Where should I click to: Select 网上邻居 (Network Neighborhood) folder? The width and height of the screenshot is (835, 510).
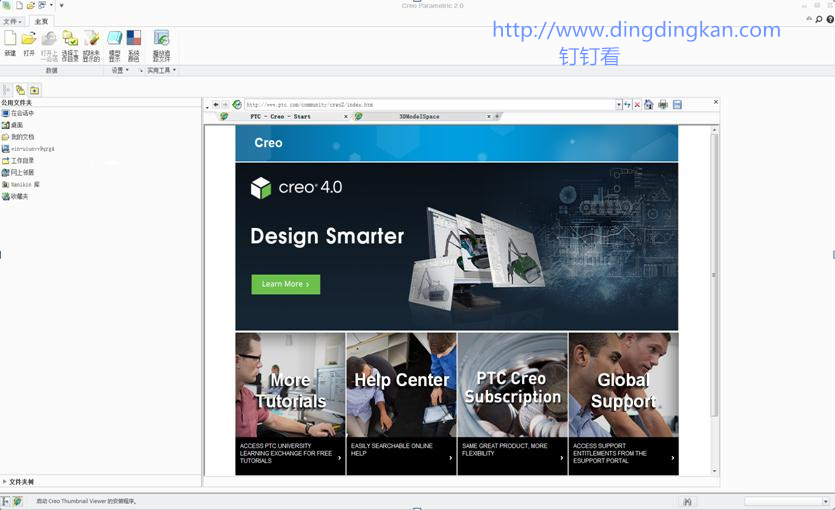(x=18, y=172)
